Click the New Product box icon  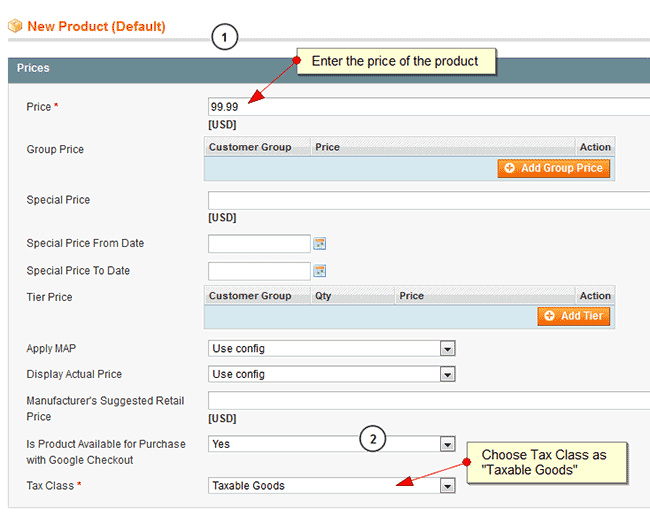tap(15, 26)
